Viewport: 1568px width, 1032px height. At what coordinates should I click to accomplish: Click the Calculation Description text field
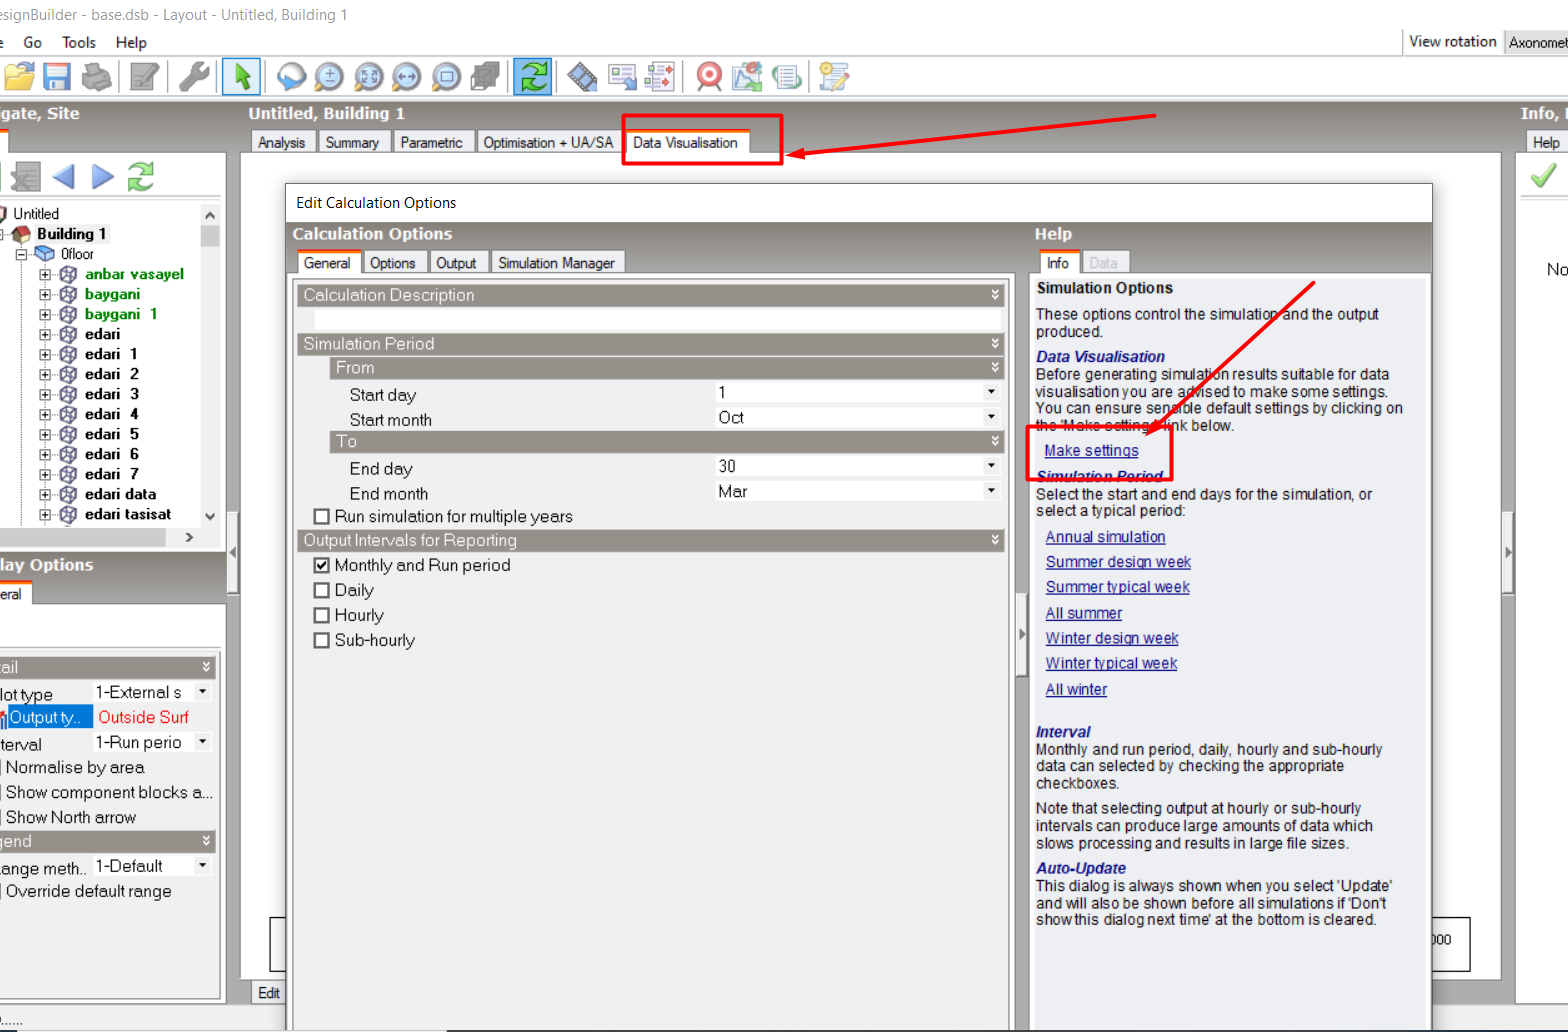657,319
